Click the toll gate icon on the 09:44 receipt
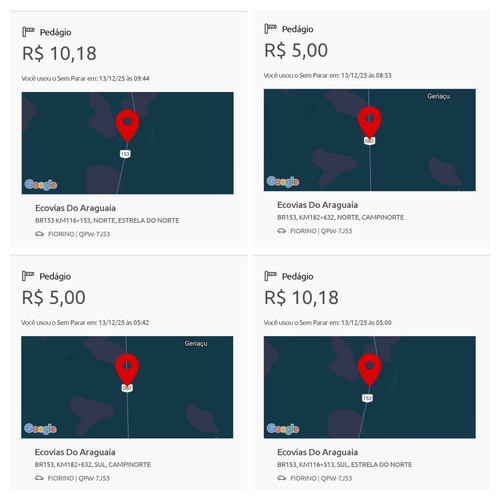Image resolution: width=500 pixels, height=500 pixels. pyautogui.click(x=28, y=32)
